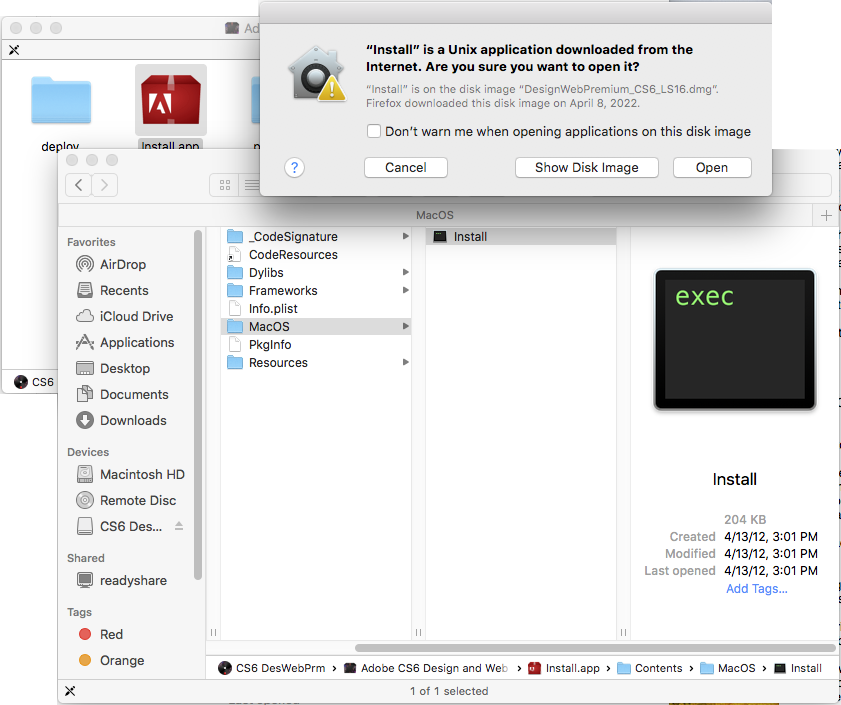
Task: Select the CodeResources file
Action: 316,255
